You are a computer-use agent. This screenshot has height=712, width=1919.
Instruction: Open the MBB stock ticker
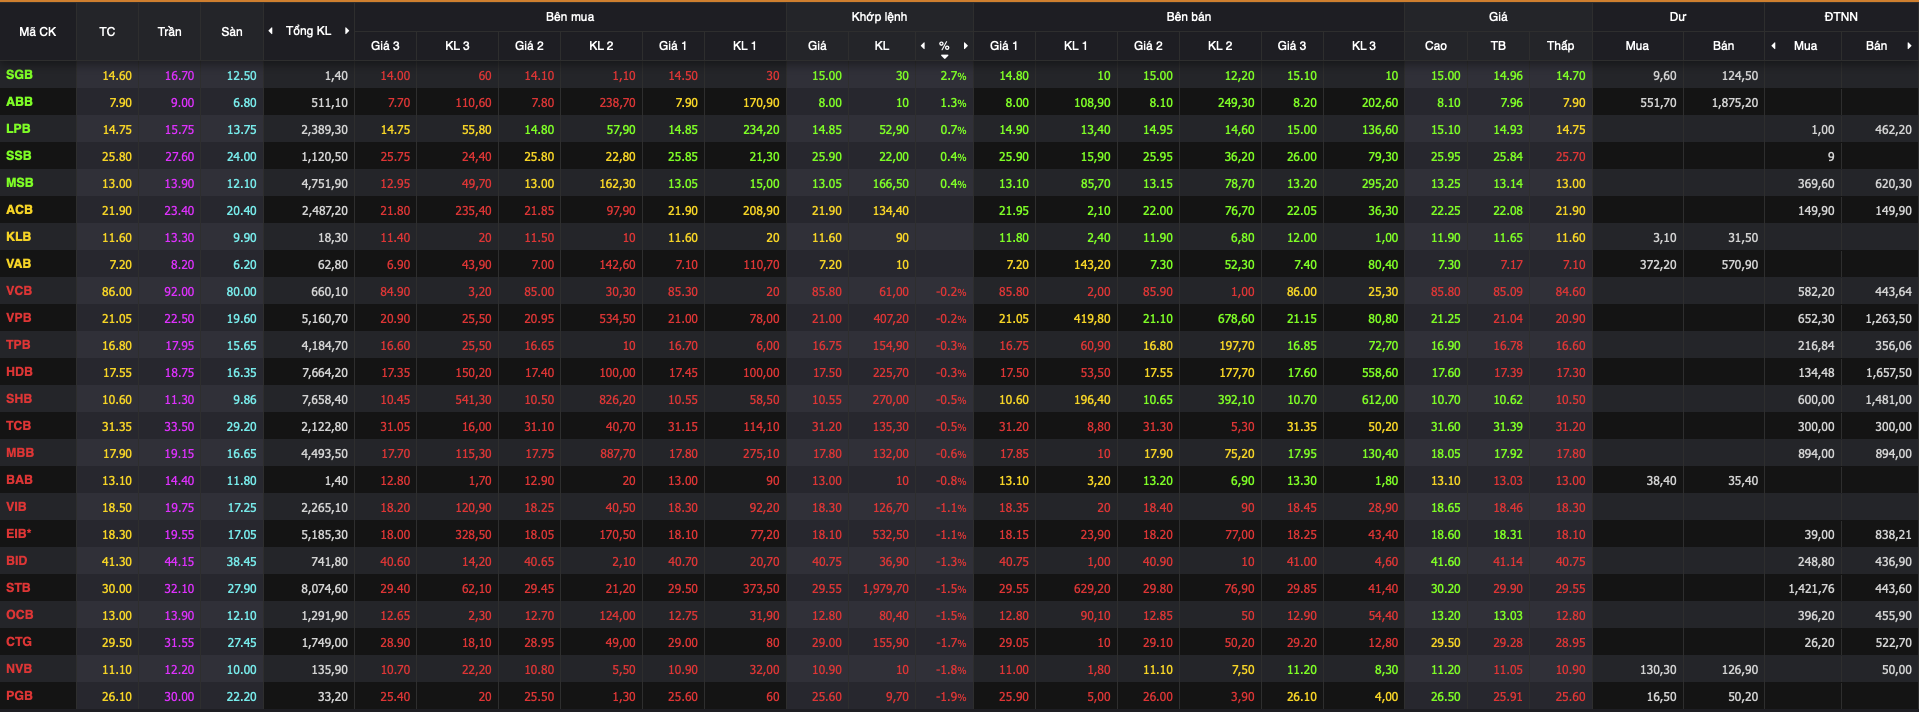20,453
